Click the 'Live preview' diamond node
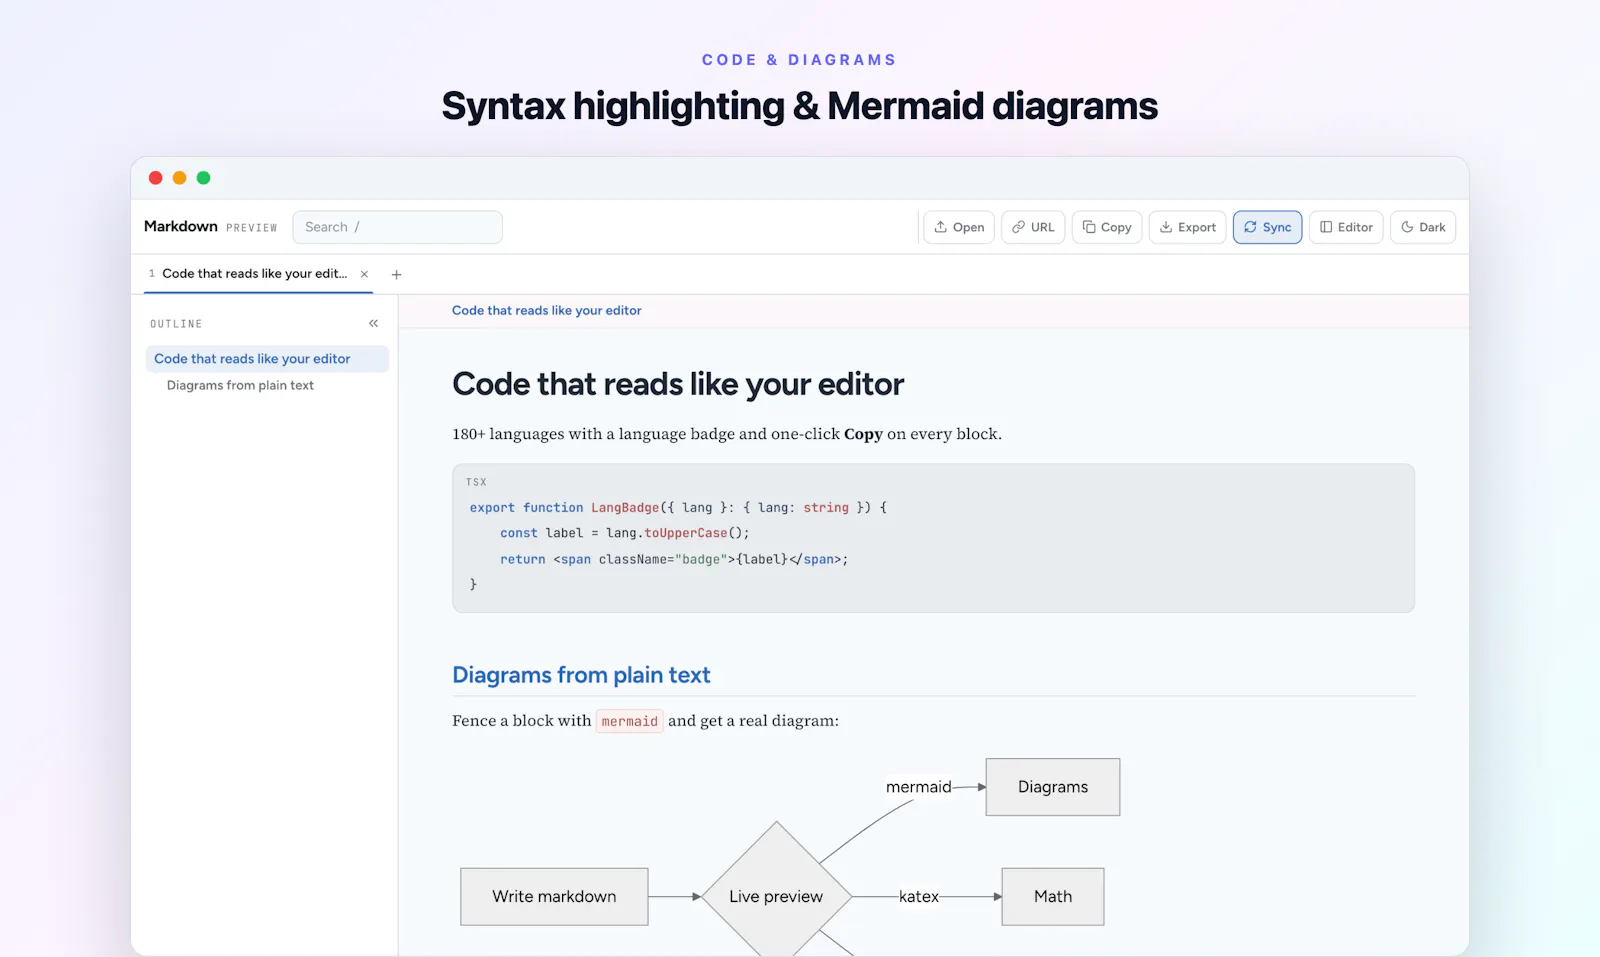 (776, 896)
